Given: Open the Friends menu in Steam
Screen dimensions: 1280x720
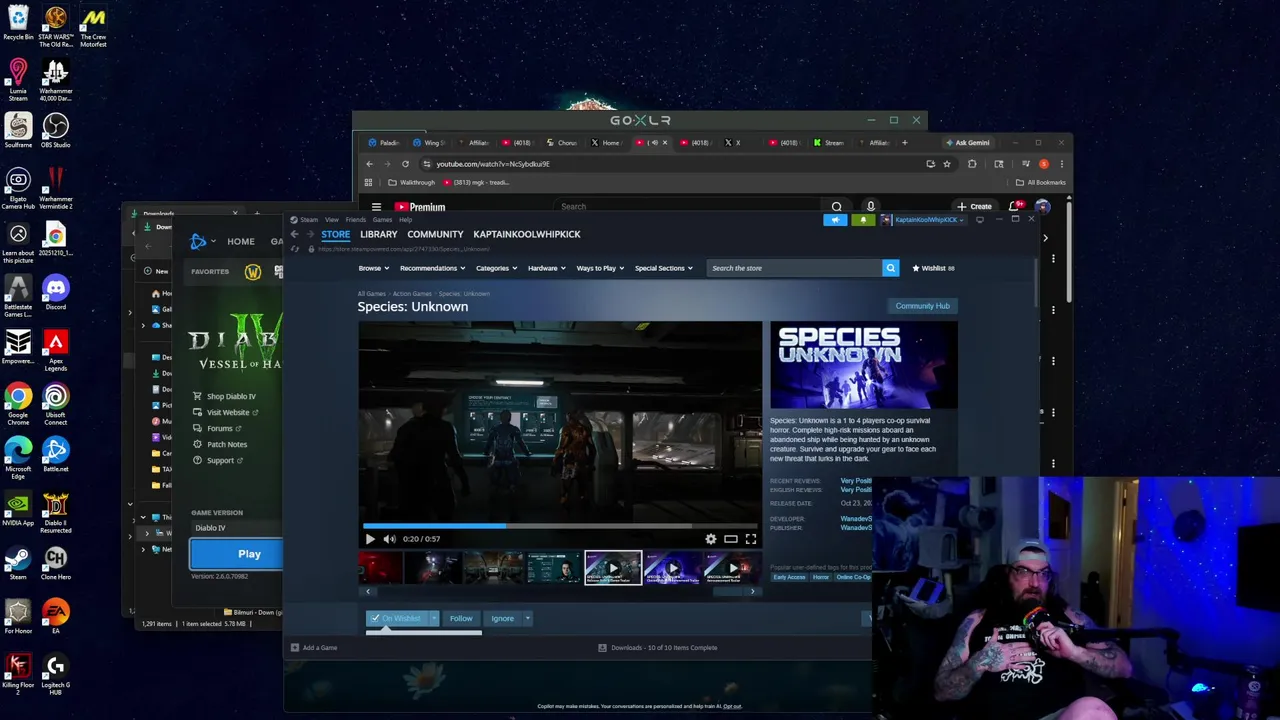Looking at the screenshot, I should 355,220.
